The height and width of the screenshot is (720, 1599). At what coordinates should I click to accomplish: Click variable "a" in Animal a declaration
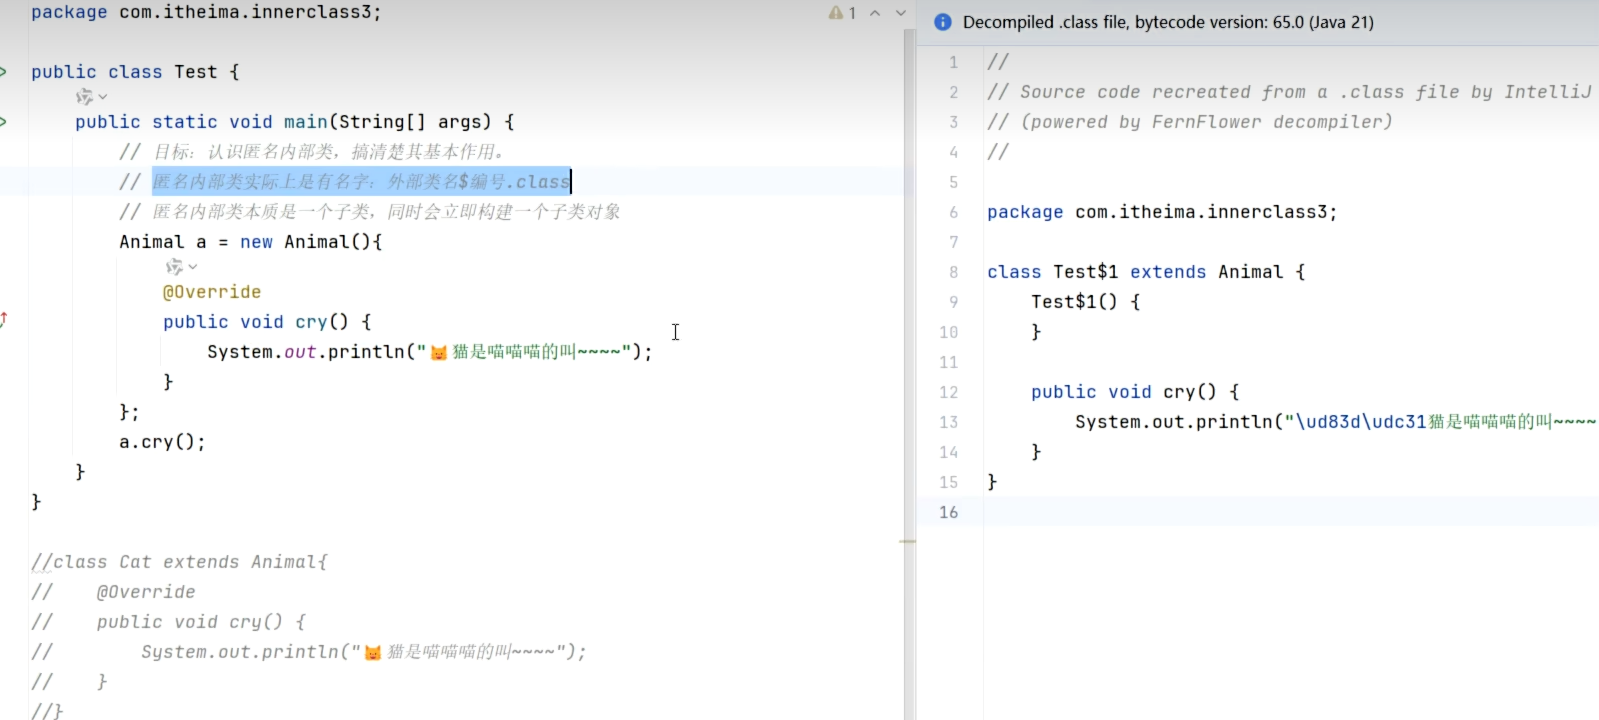201,242
